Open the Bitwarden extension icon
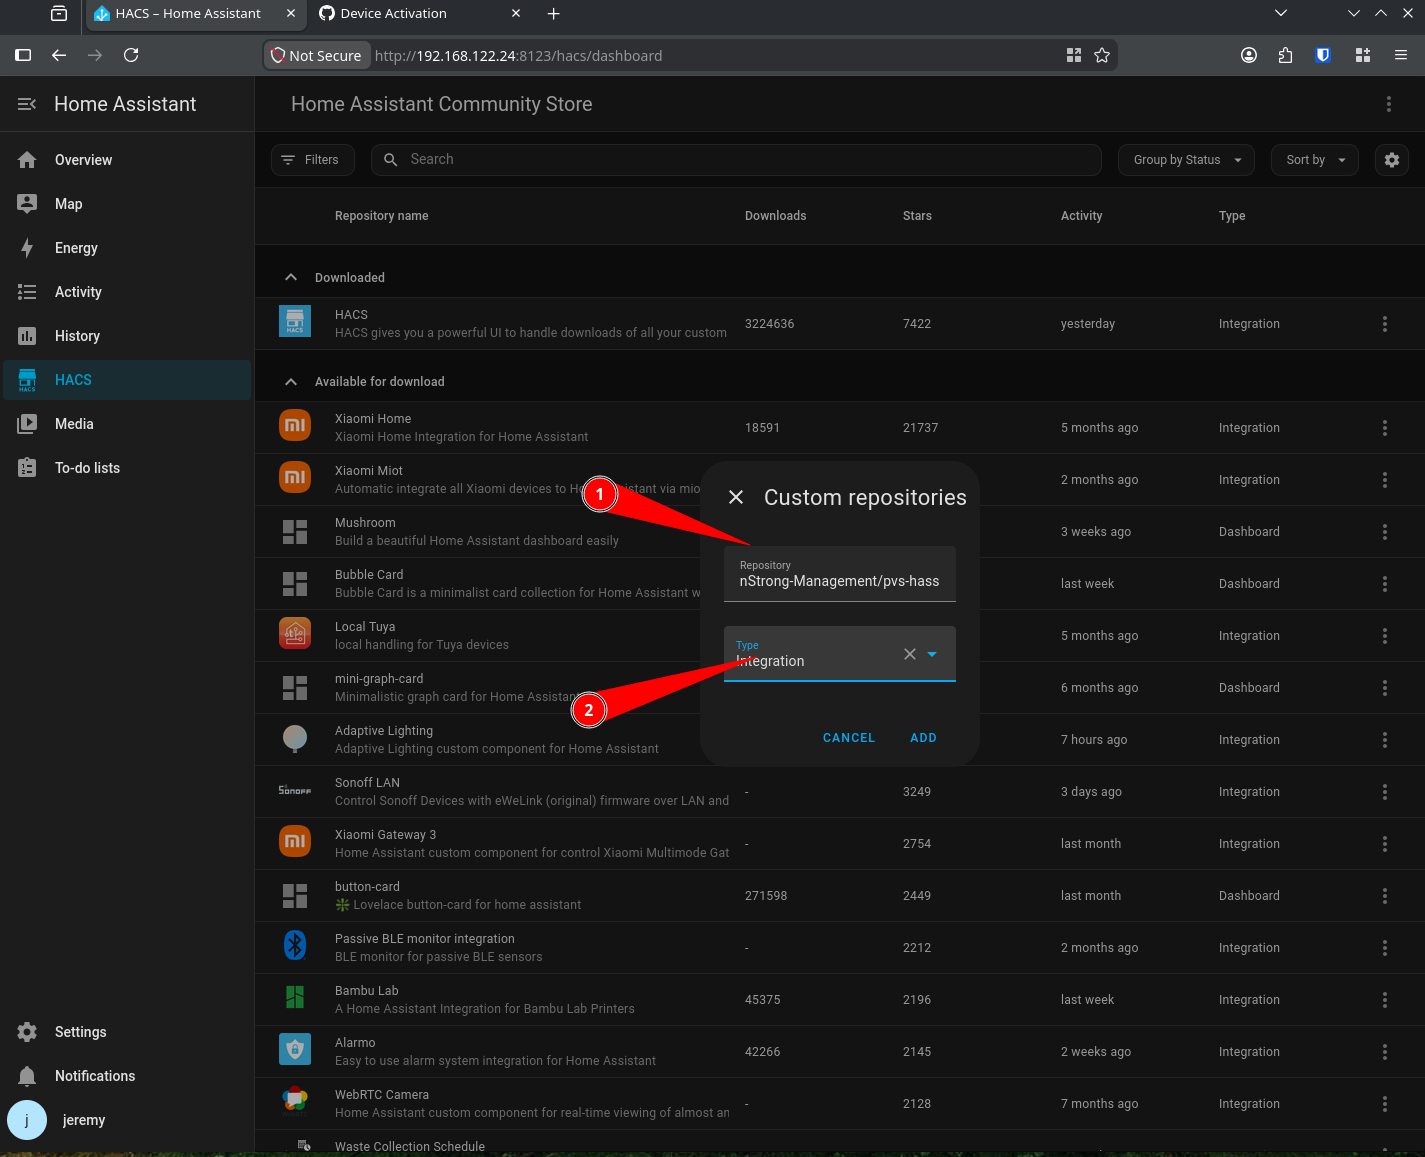Image resolution: width=1425 pixels, height=1157 pixels. (1323, 55)
